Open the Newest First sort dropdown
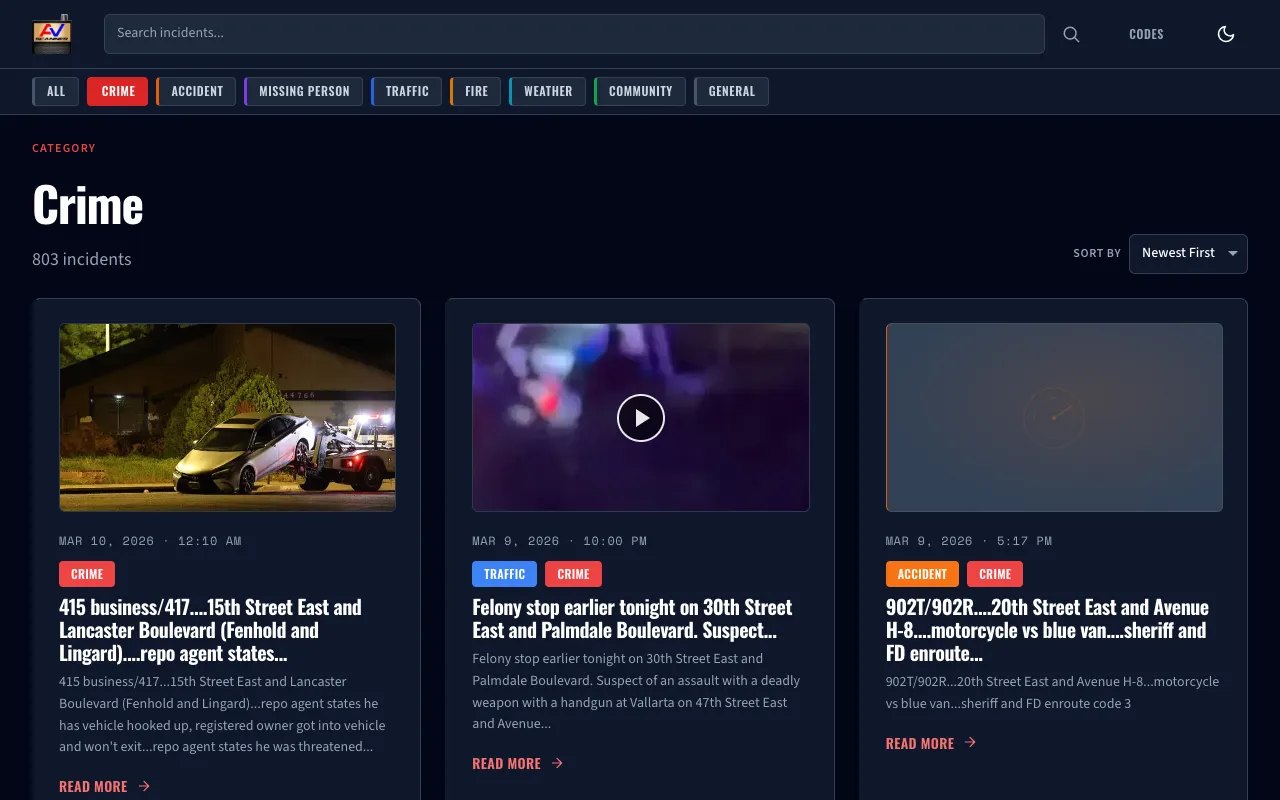The height and width of the screenshot is (800, 1280). coord(1188,253)
